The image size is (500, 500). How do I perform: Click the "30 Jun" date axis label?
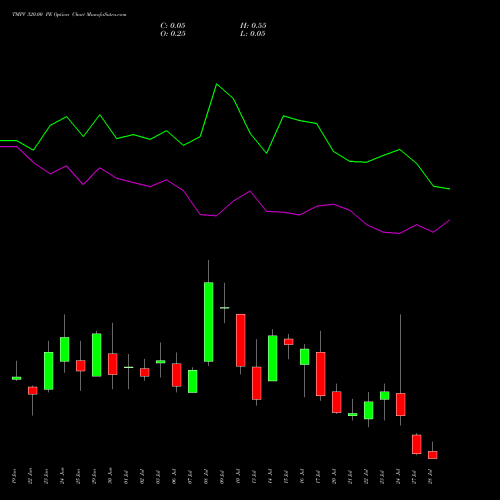(x=110, y=476)
